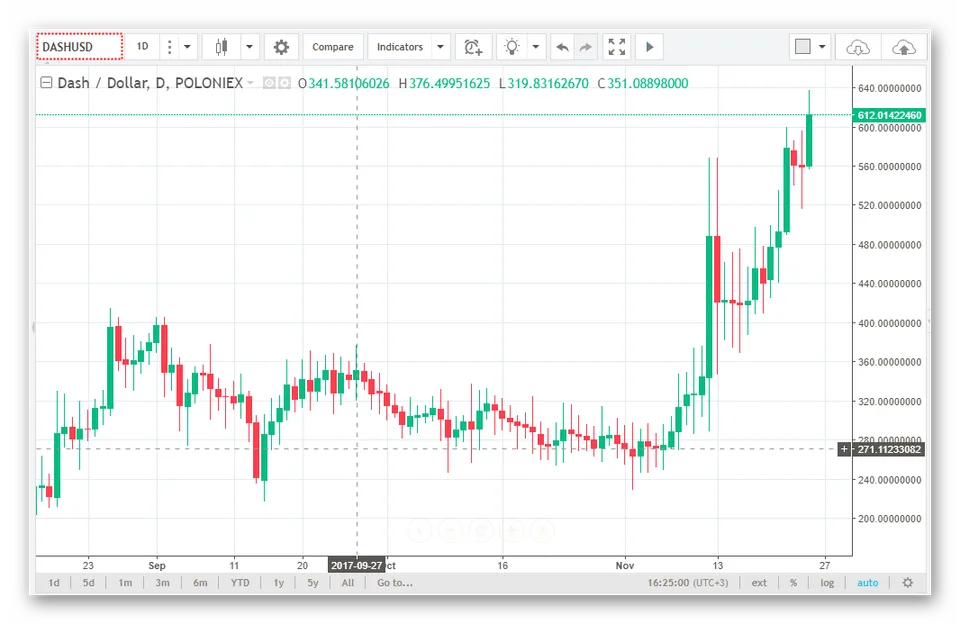The height and width of the screenshot is (624, 960).
Task: Collapse the Dash / Dollar legend box
Action: point(46,83)
